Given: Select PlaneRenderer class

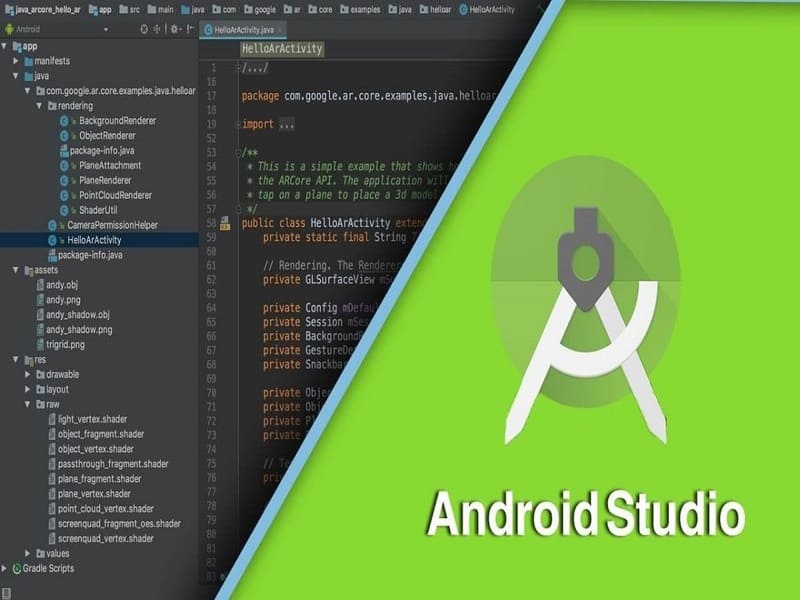Looking at the screenshot, I should (95, 180).
